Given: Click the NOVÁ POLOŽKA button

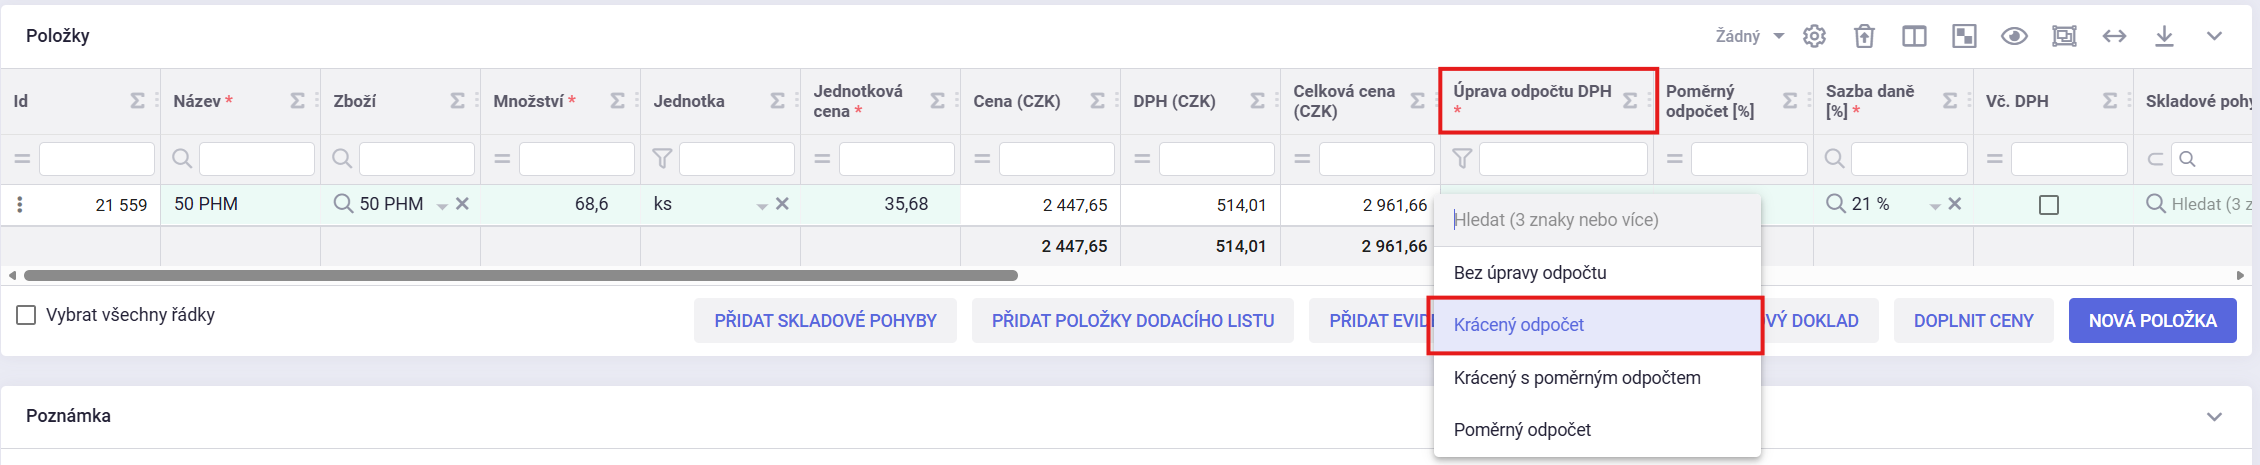Looking at the screenshot, I should point(2152,321).
